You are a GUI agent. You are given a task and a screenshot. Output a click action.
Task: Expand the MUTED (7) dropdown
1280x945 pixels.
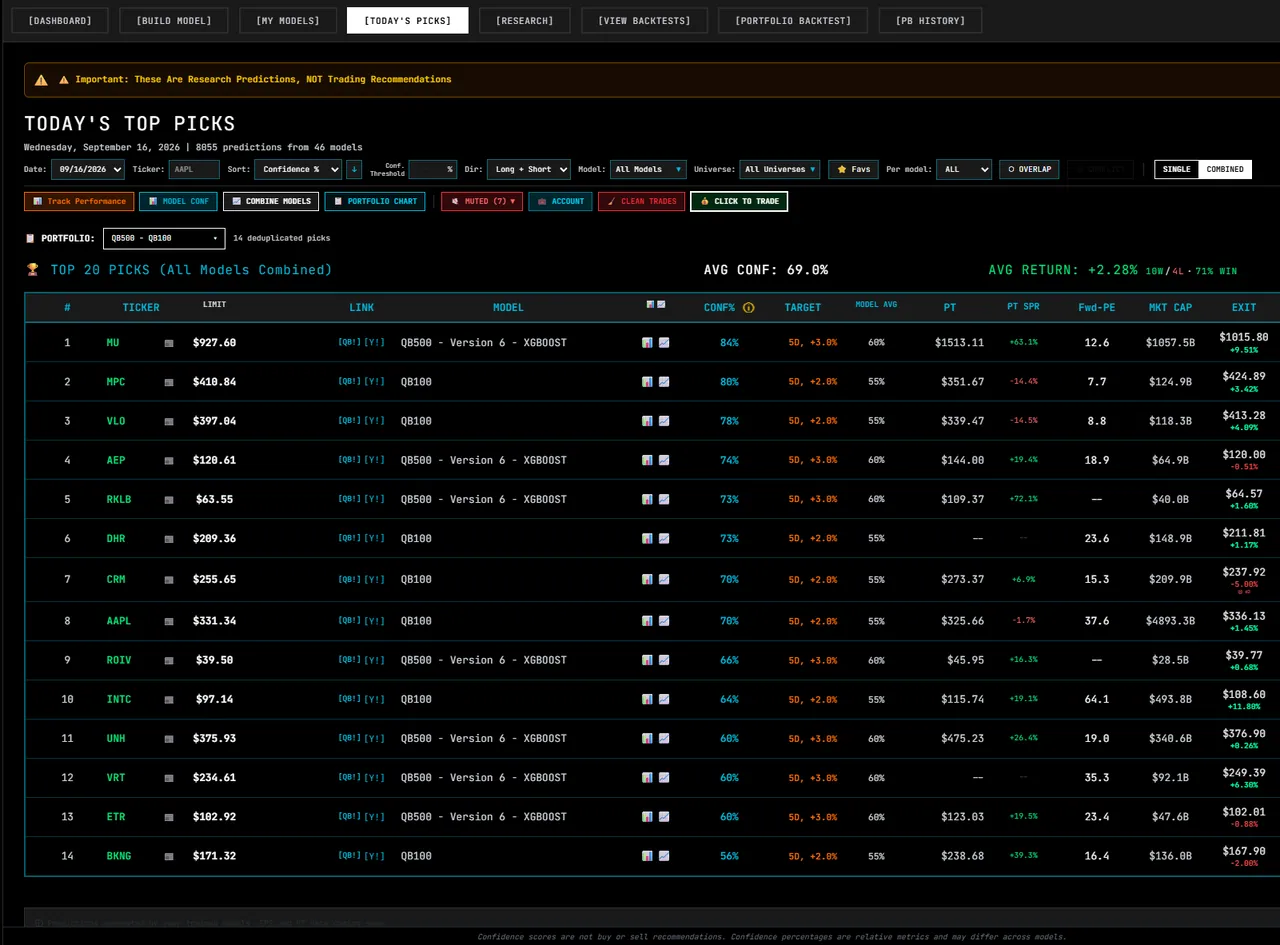(482, 201)
